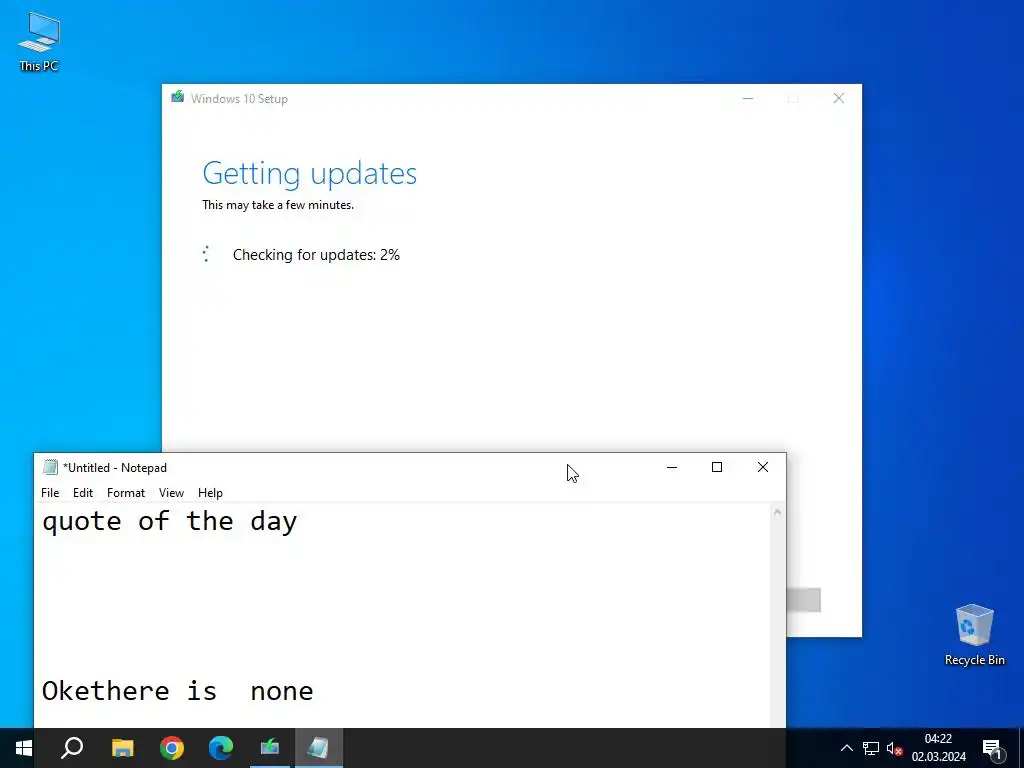
Task: Click the muted volume tray icon
Action: (894, 748)
